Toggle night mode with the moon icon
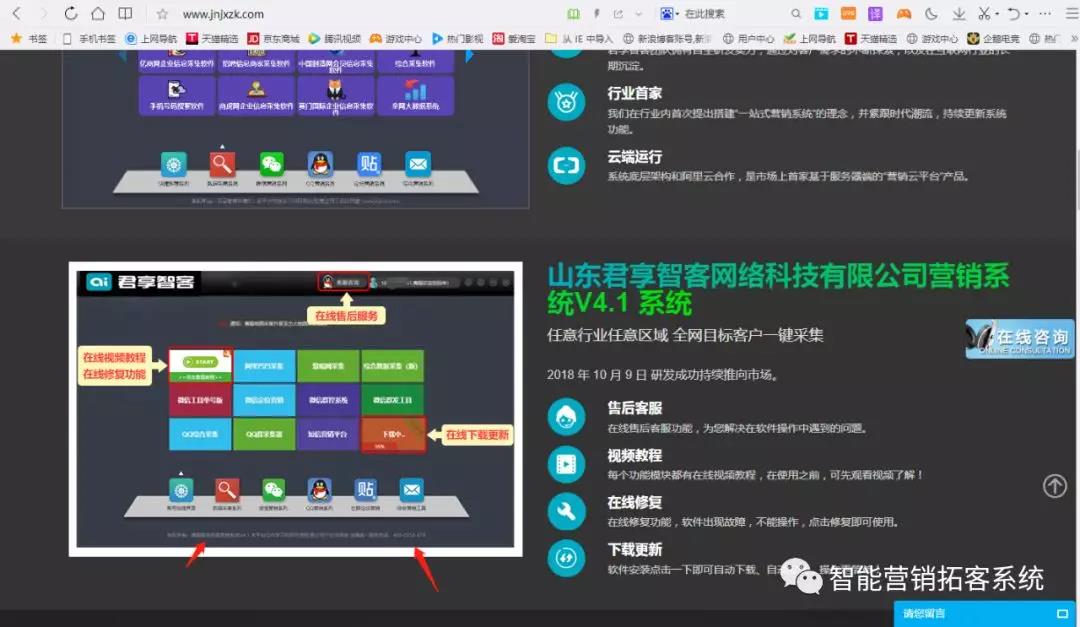Viewport: 1080px width, 627px height. (931, 14)
